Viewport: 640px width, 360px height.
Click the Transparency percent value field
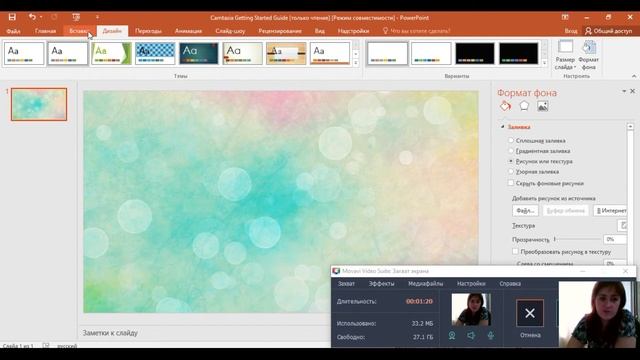(x=616, y=239)
